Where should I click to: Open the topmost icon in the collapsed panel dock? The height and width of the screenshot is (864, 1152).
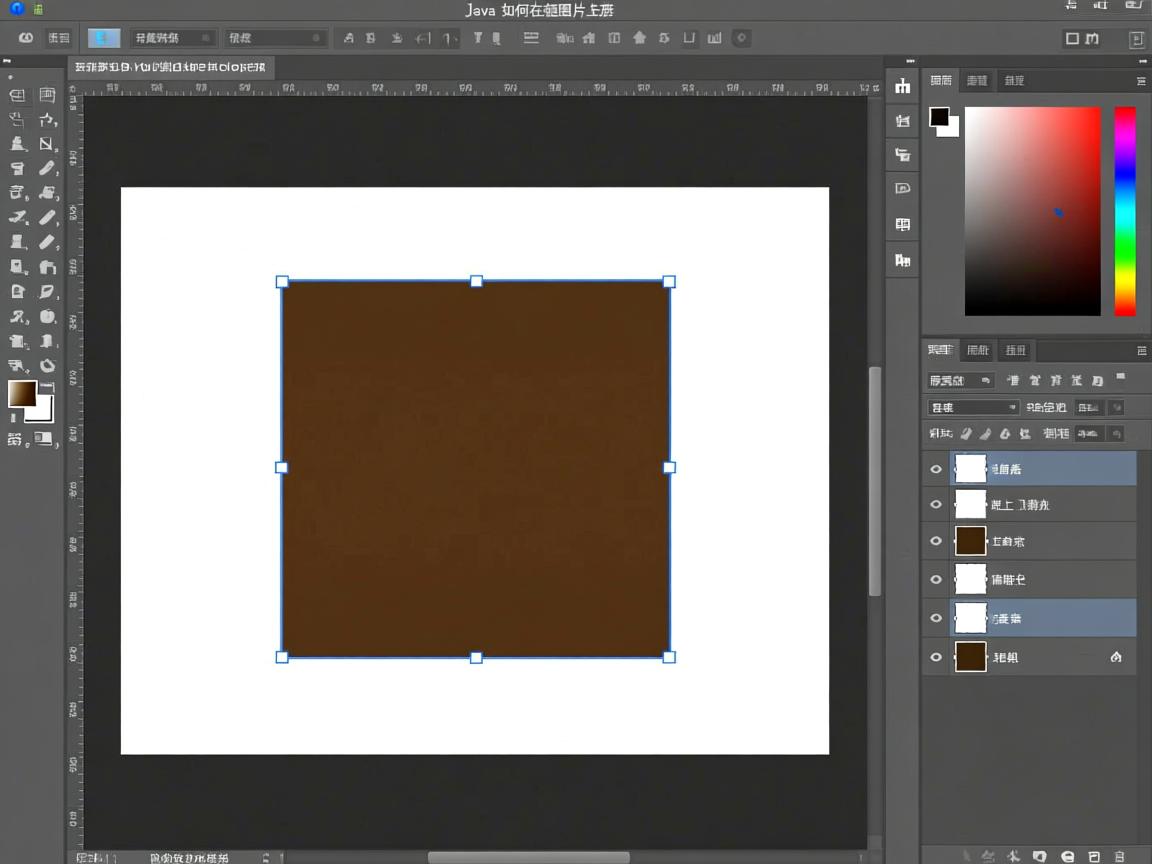[x=903, y=87]
